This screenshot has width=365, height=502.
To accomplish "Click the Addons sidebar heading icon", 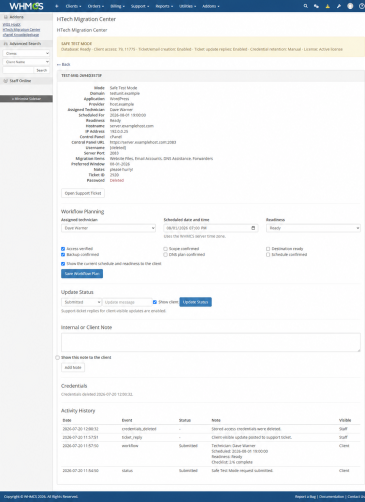I will (6, 17).
